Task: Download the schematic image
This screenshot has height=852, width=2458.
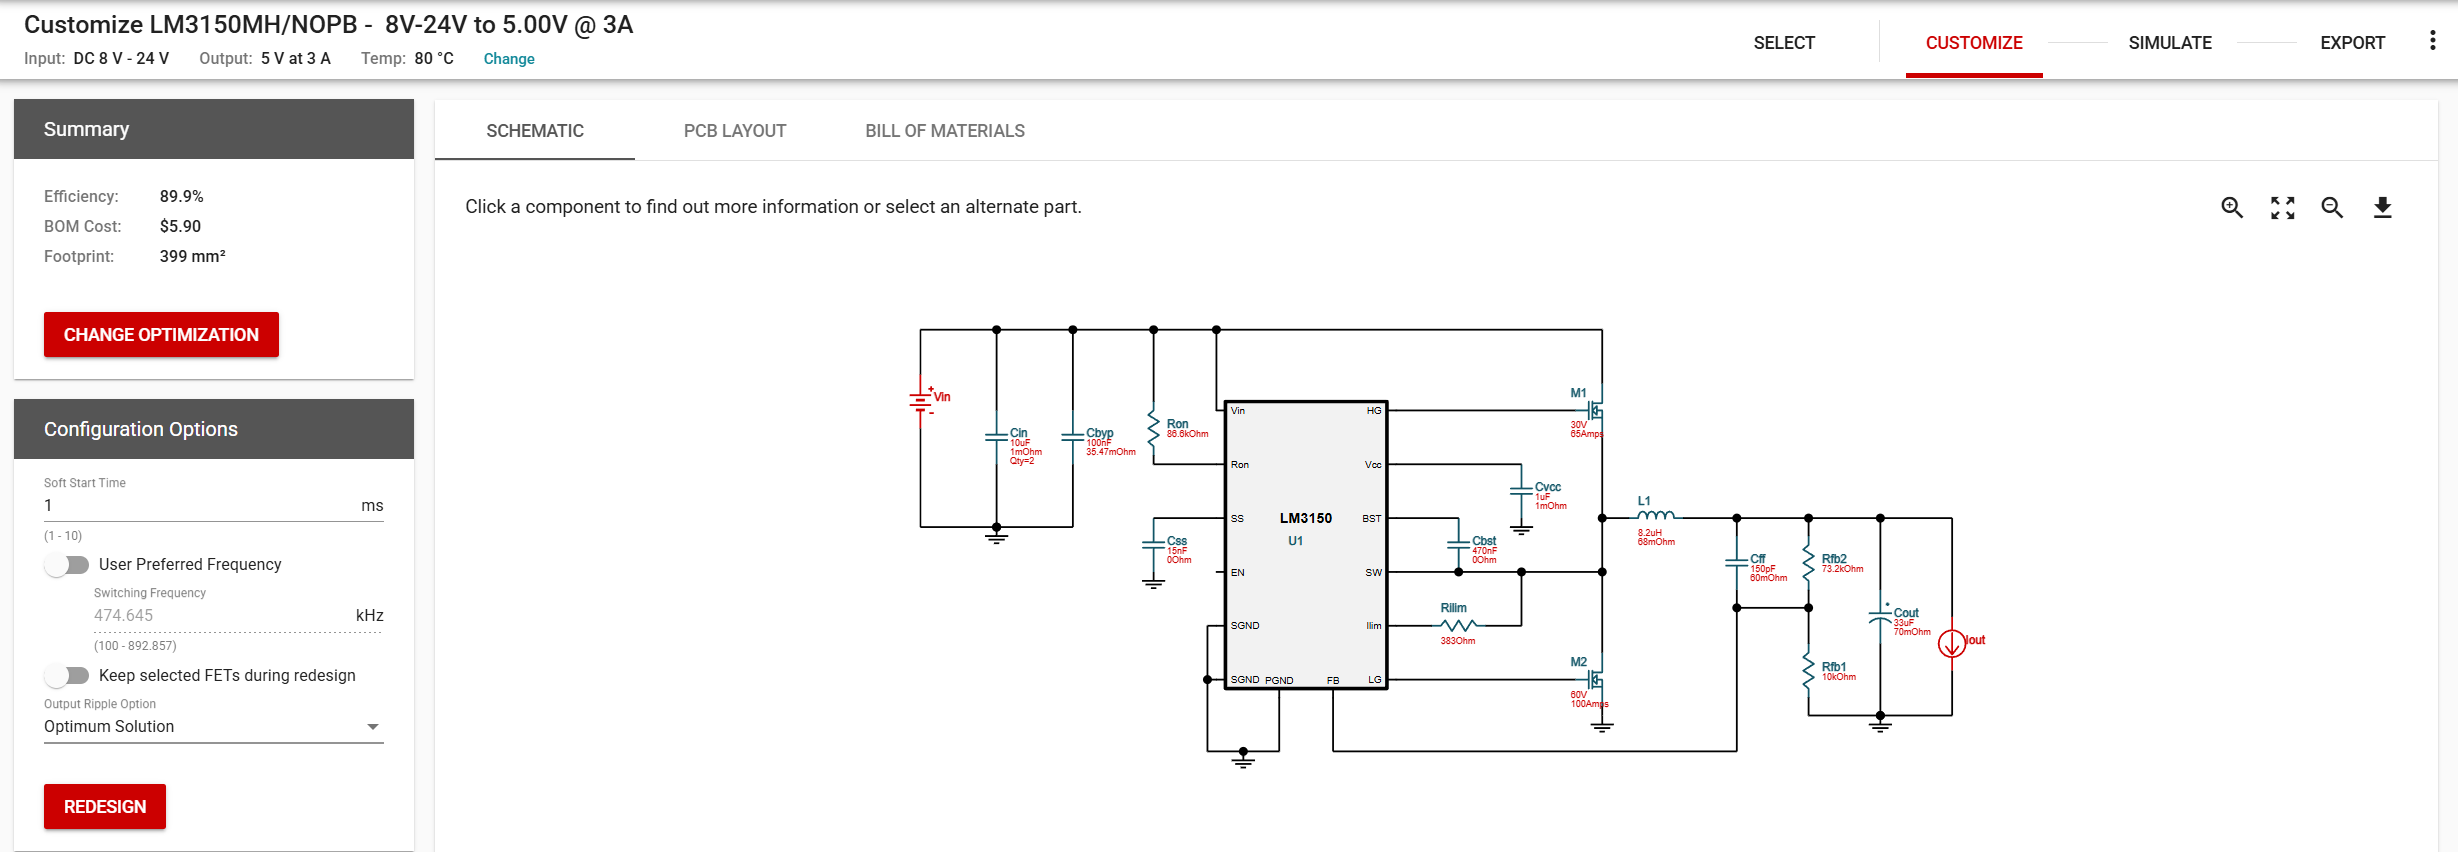Action: coord(2383,207)
